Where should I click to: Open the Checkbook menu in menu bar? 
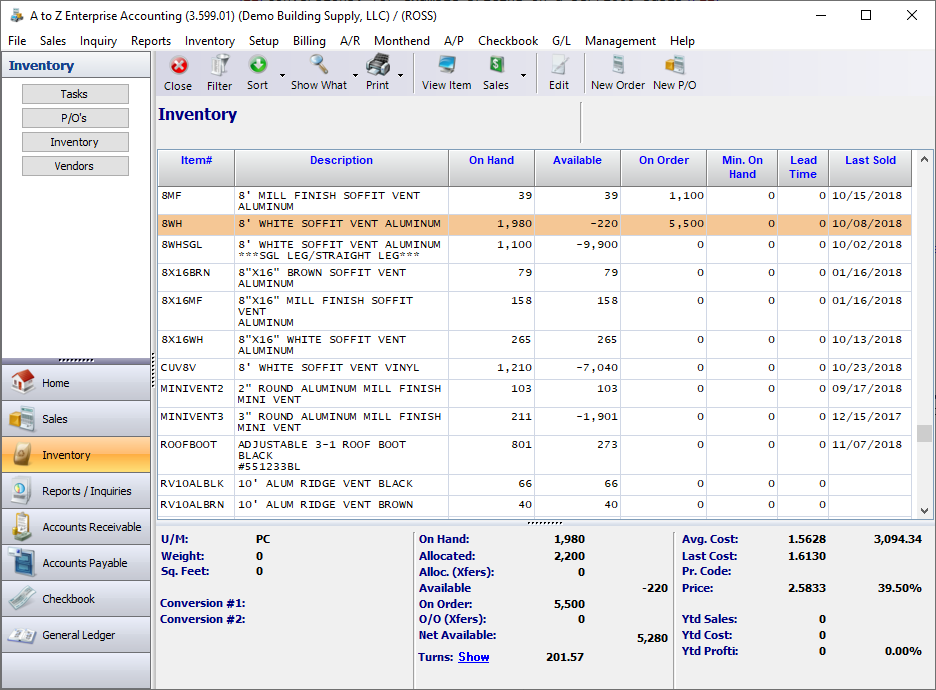(508, 41)
